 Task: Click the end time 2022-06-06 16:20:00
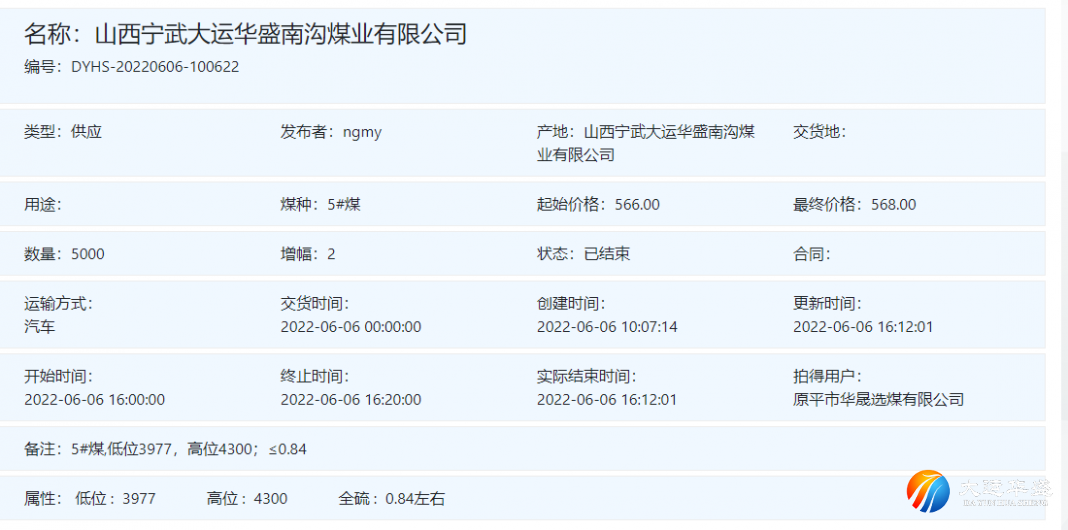tap(350, 400)
